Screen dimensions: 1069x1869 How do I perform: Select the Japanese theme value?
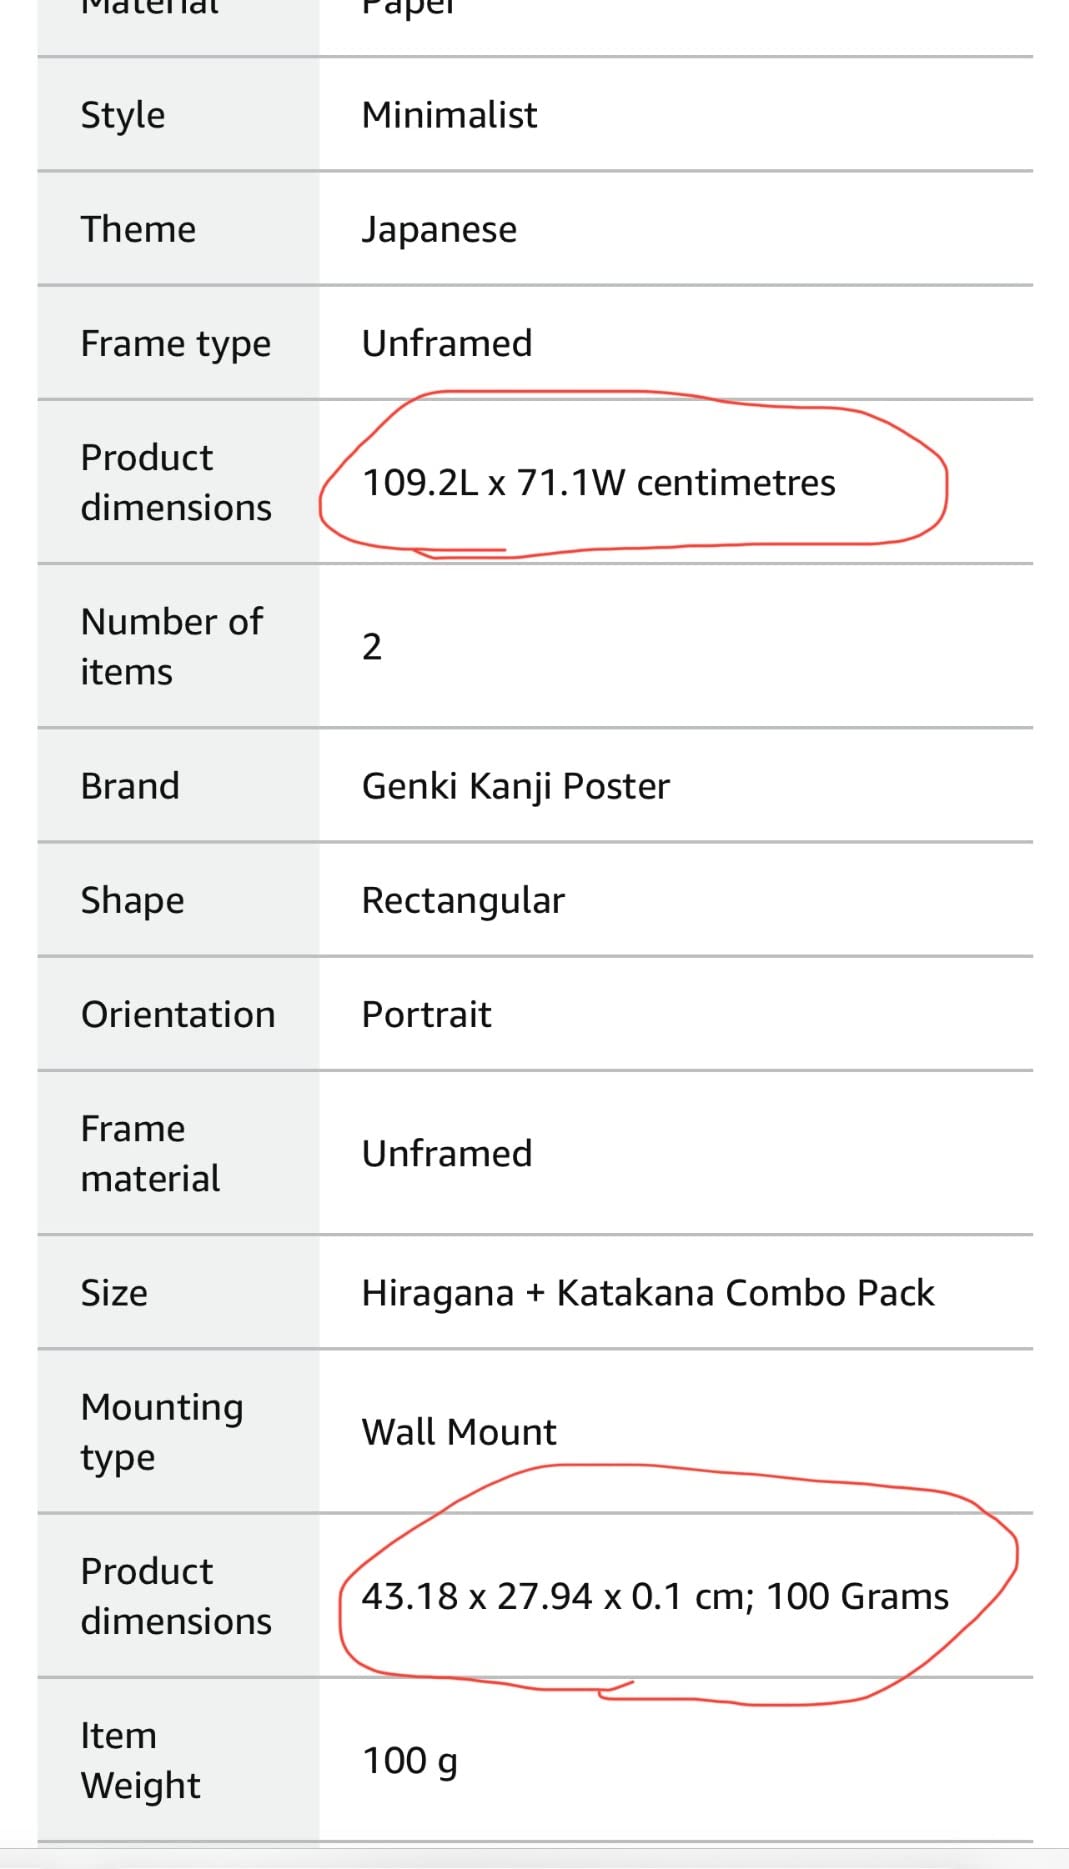(439, 230)
